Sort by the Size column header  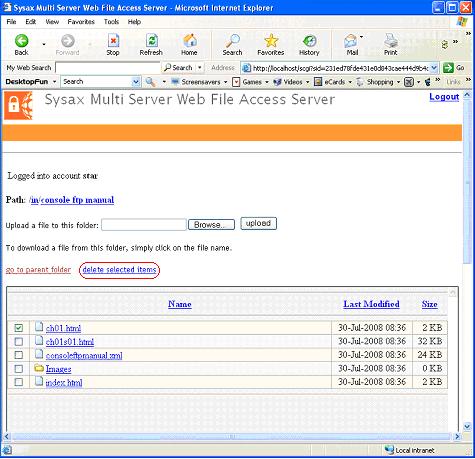[429, 304]
